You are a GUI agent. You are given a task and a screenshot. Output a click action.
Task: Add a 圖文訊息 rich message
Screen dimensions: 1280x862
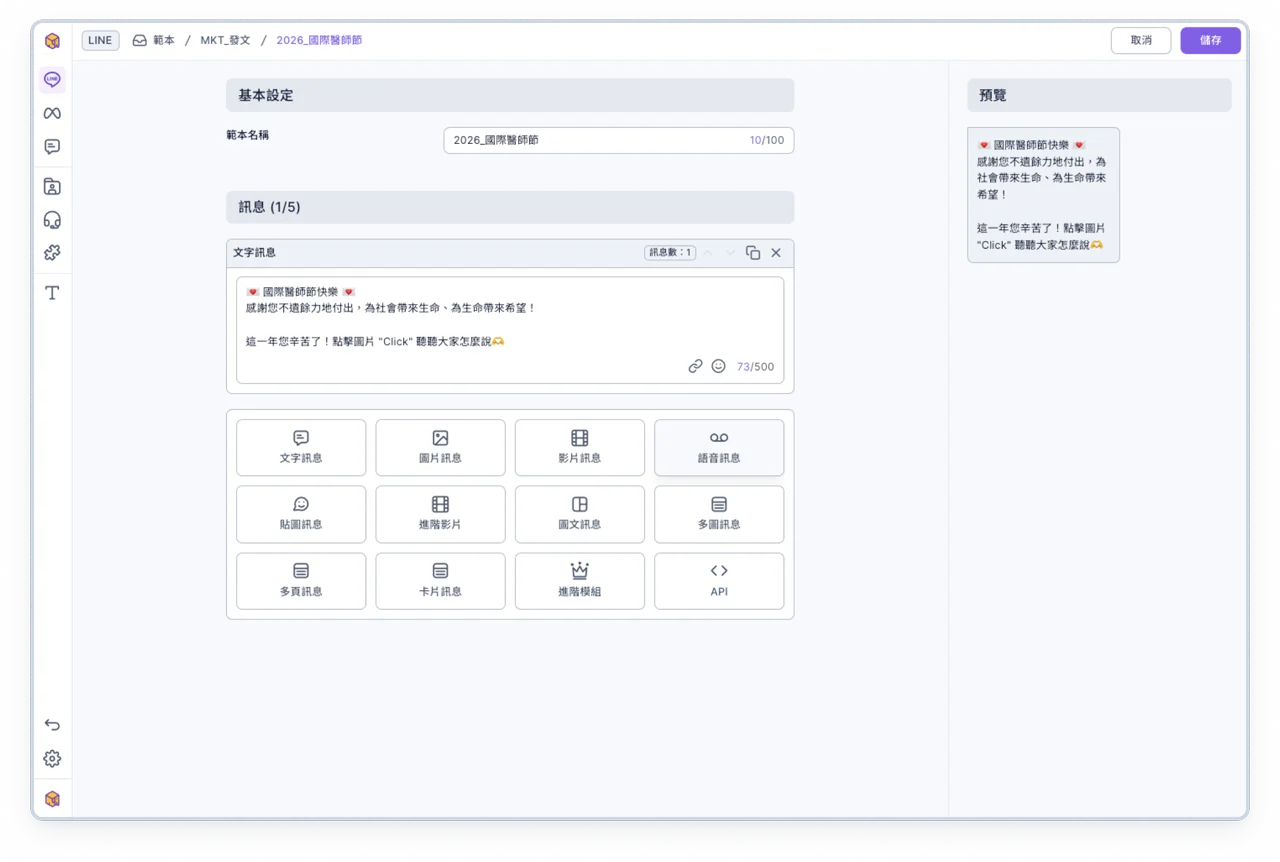pos(580,514)
